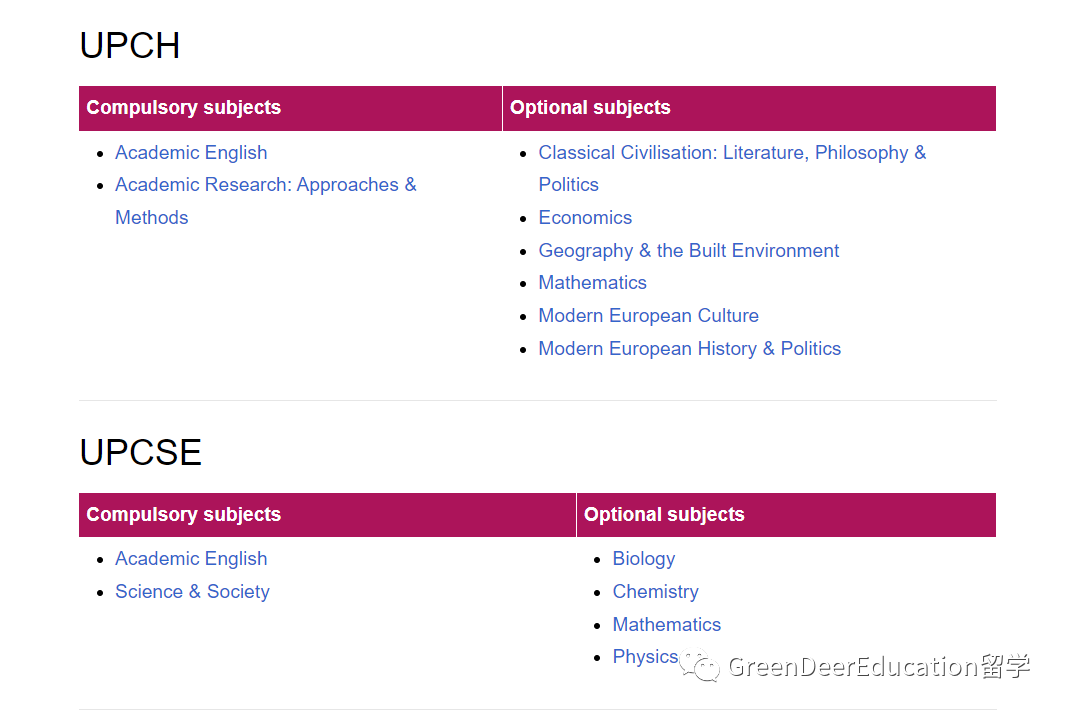Image resolution: width=1065 pixels, height=713 pixels.
Task: Visit Modern European History & Politics
Action: pyautogui.click(x=689, y=349)
